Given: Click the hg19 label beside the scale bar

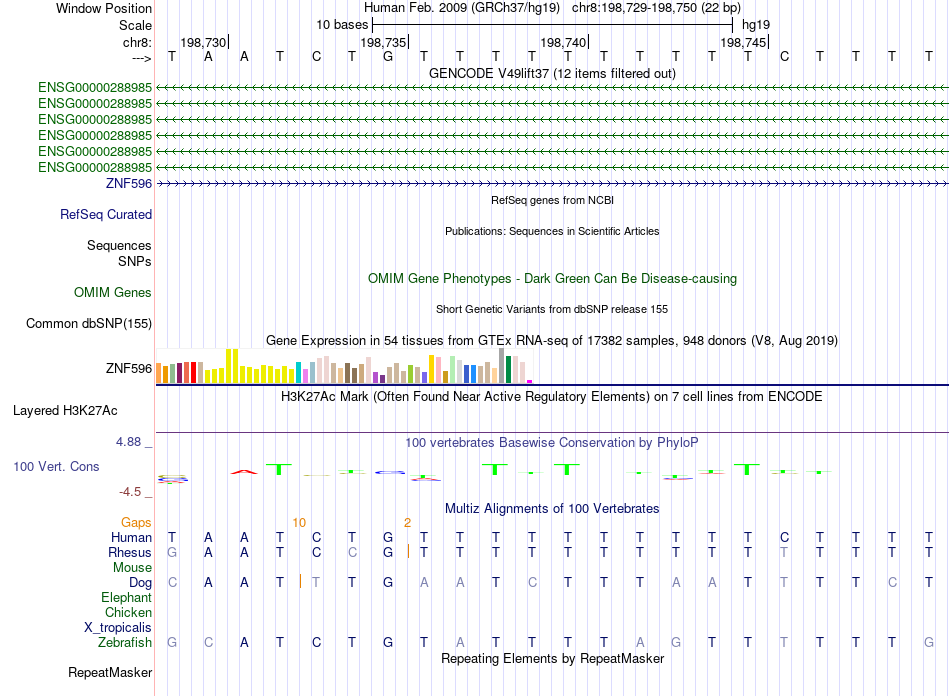Looking at the screenshot, I should tap(756, 25).
